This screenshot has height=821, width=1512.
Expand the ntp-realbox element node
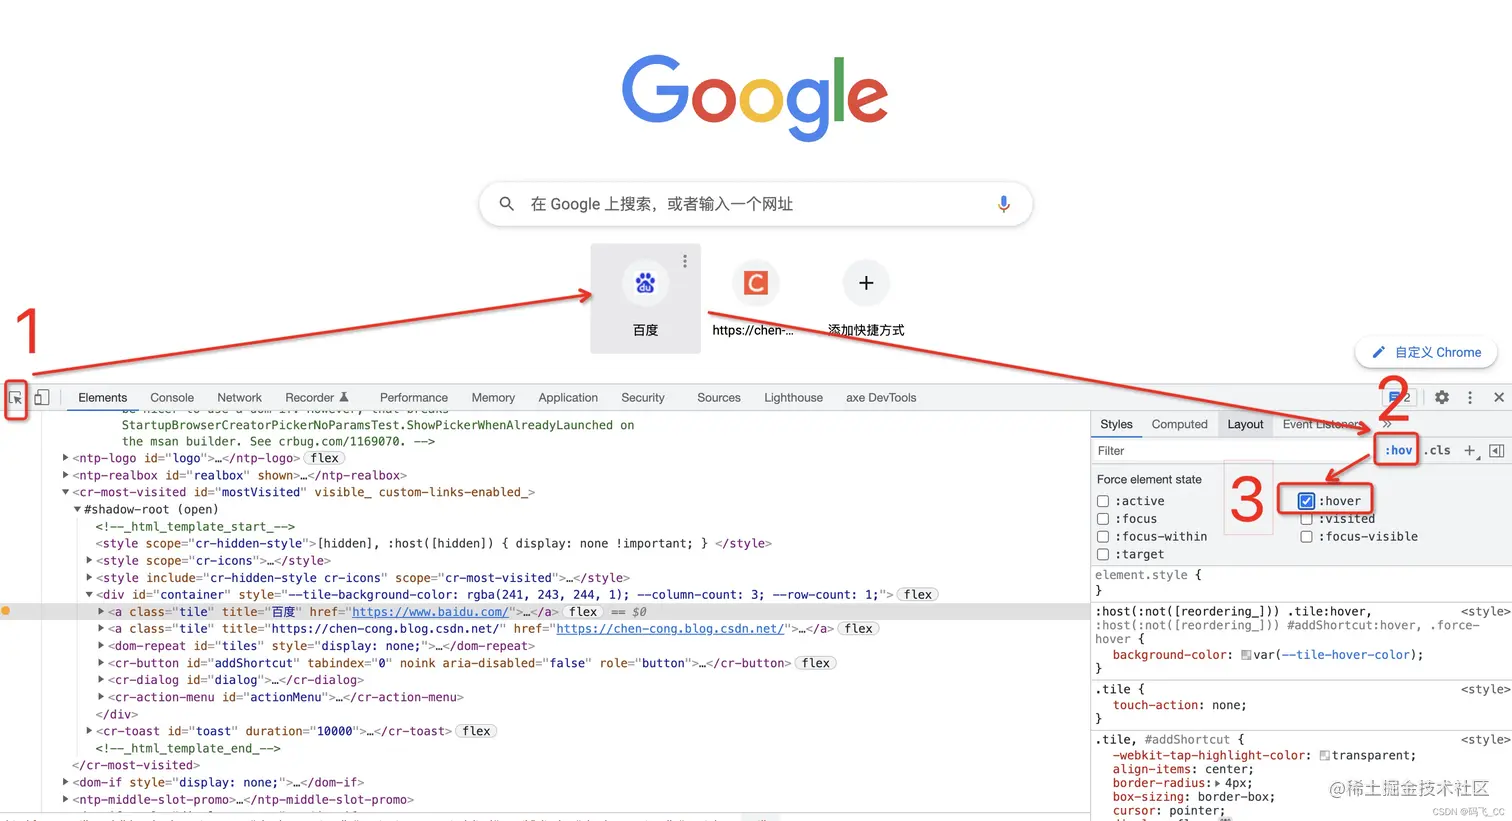66,475
